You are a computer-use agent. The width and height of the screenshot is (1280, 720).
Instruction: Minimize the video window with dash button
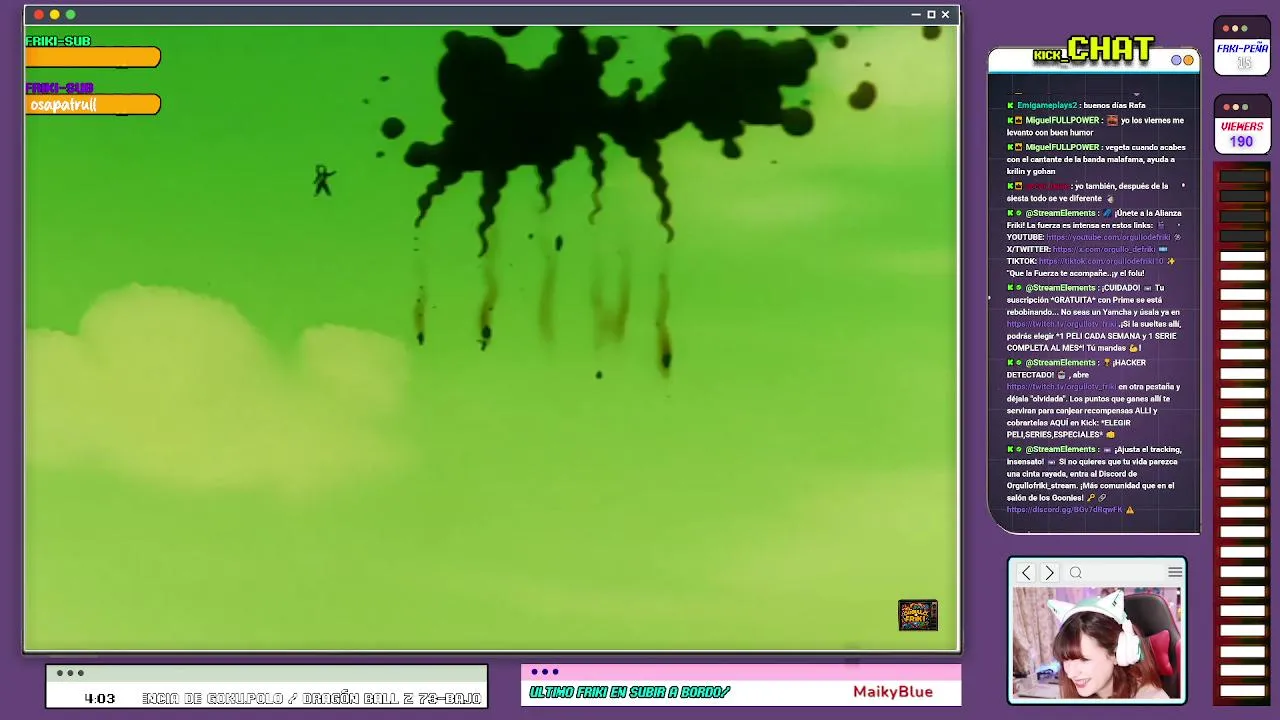click(916, 15)
